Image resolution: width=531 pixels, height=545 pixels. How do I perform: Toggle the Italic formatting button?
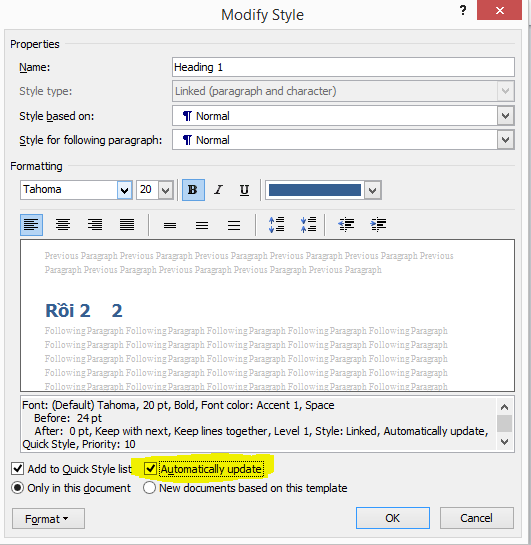(x=218, y=190)
